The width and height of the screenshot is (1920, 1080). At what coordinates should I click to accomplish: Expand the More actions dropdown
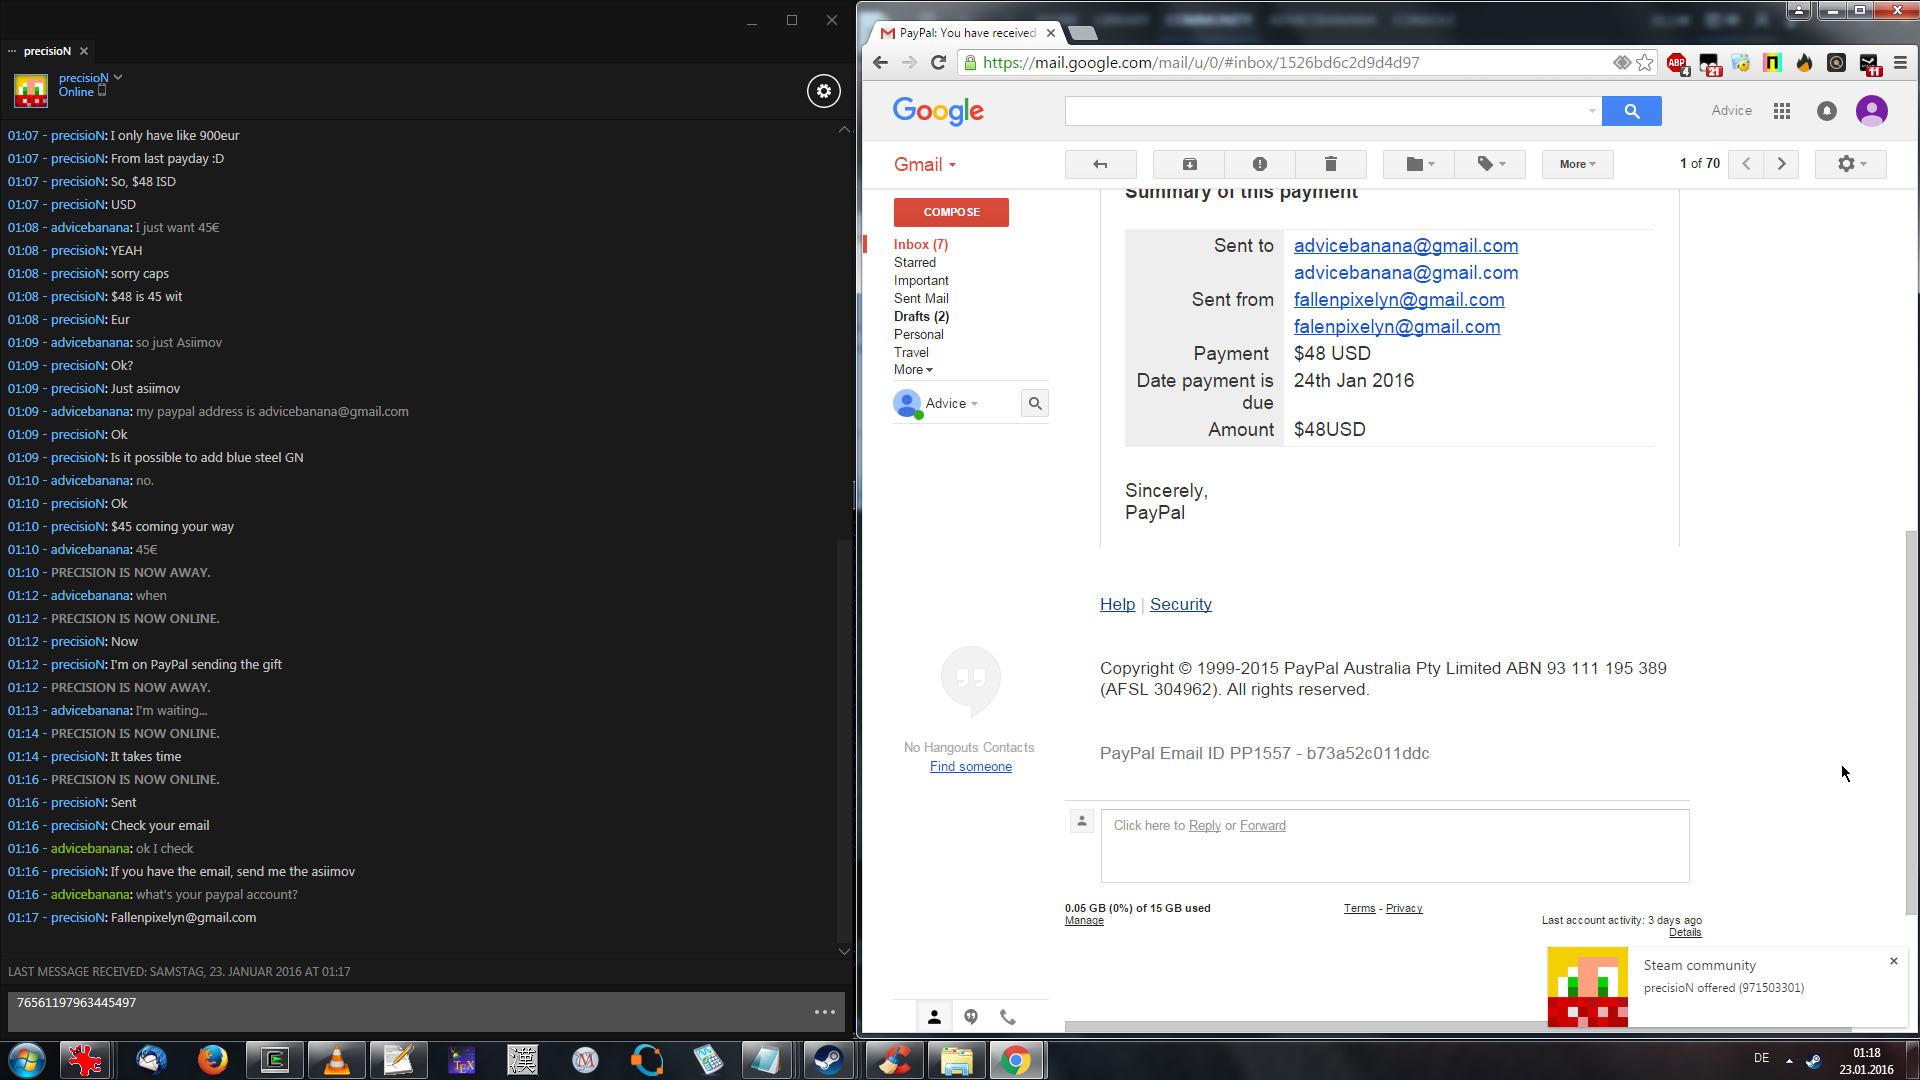1577,164
